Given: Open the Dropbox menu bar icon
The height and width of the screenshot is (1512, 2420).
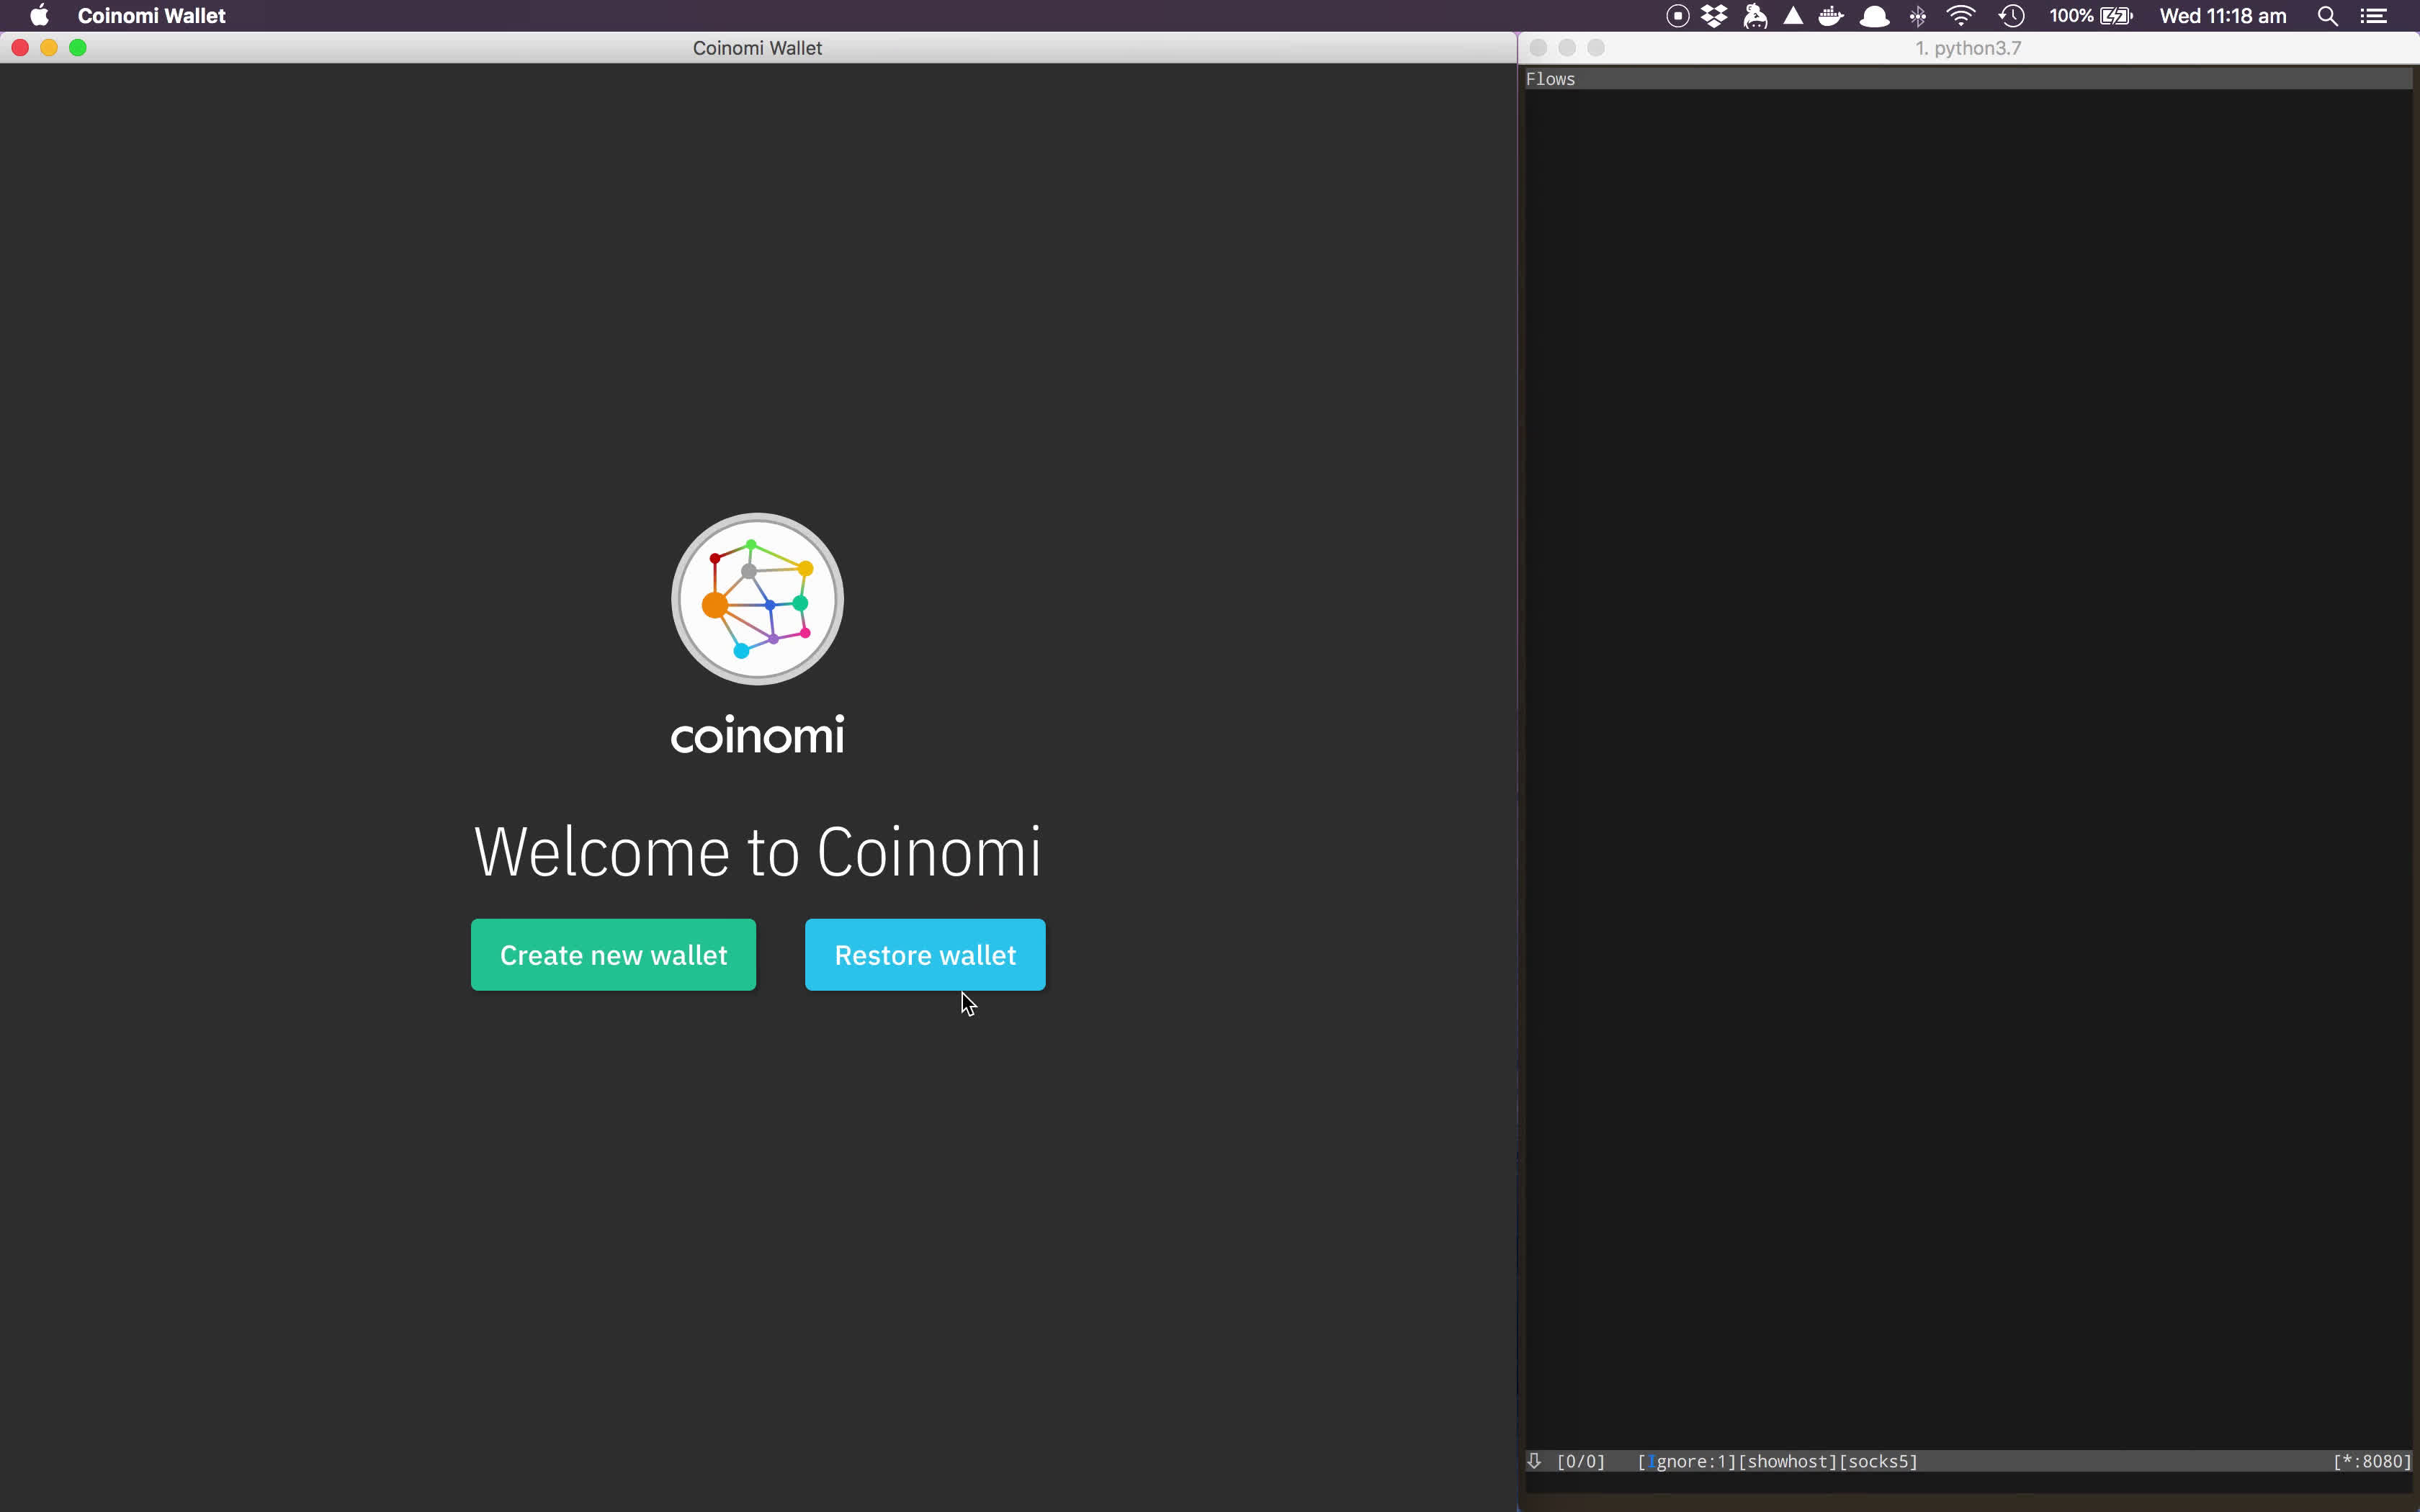Looking at the screenshot, I should 1714,16.
